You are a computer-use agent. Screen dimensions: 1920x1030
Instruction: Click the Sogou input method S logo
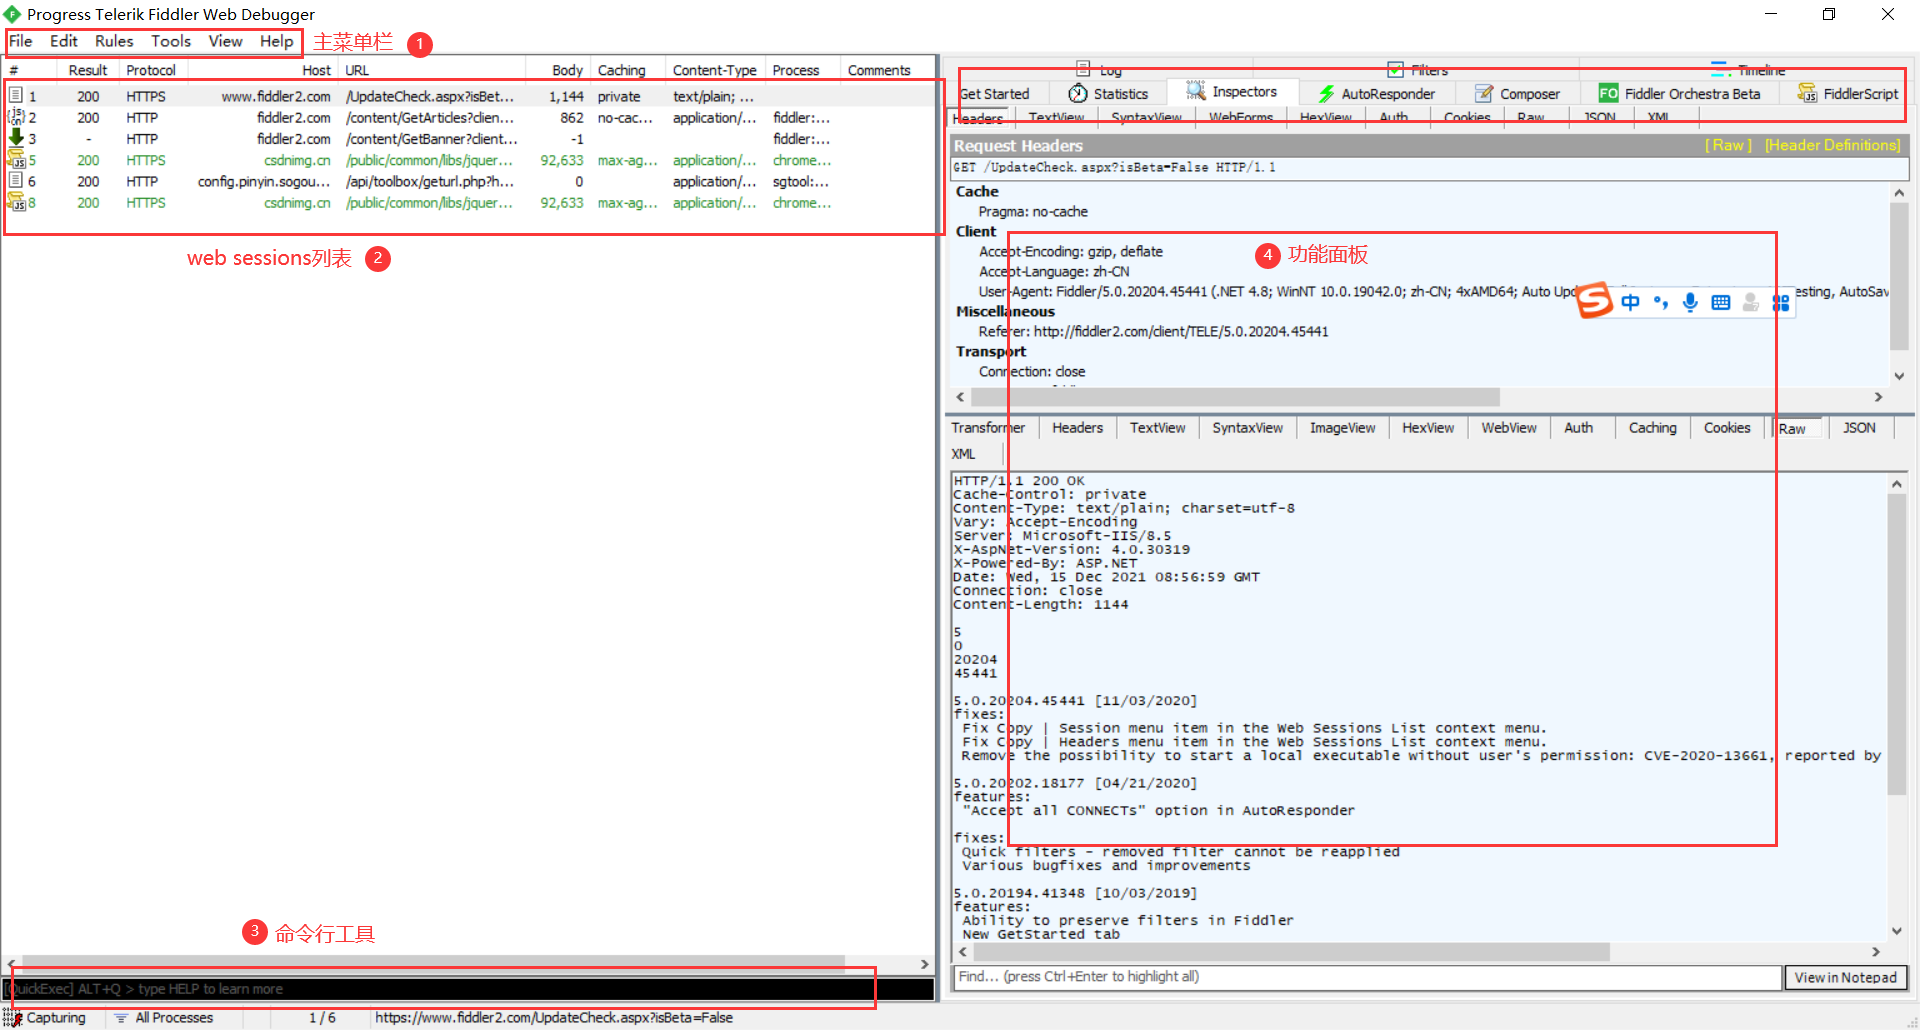pos(1595,300)
